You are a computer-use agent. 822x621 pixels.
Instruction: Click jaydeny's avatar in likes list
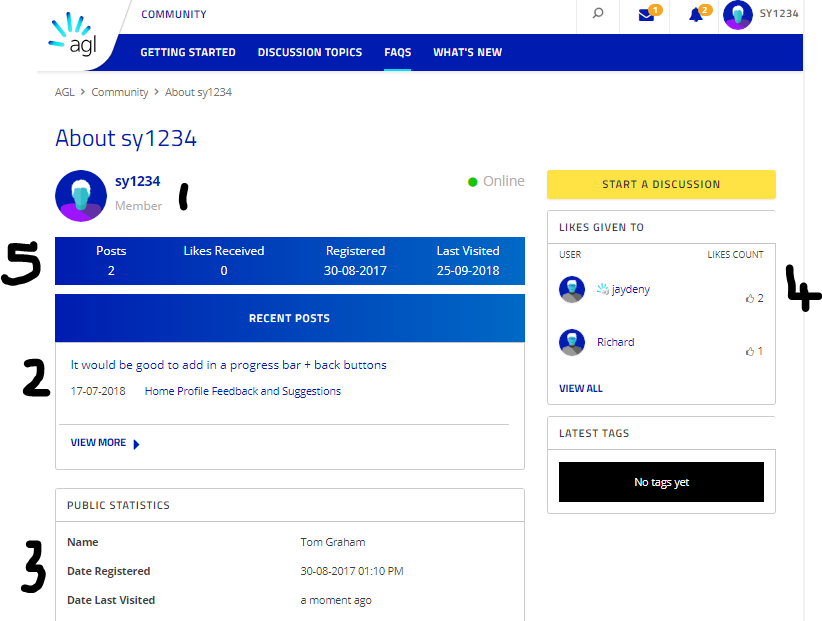tap(572, 289)
